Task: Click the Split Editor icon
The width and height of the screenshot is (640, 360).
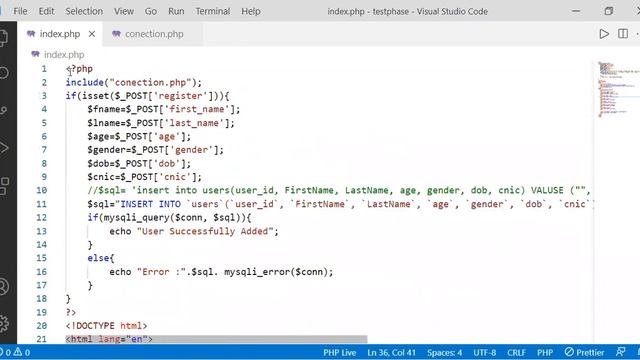Action: (x=623, y=34)
